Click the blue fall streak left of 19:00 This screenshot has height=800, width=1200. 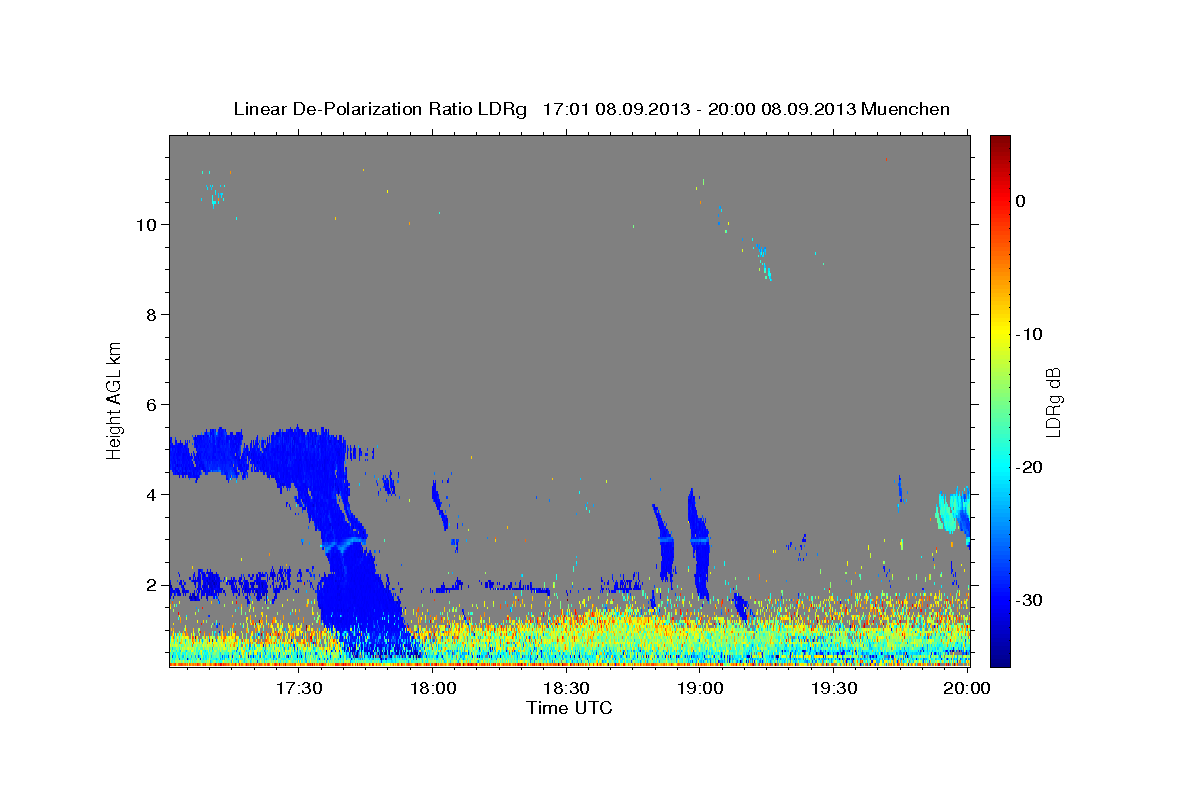point(663,542)
